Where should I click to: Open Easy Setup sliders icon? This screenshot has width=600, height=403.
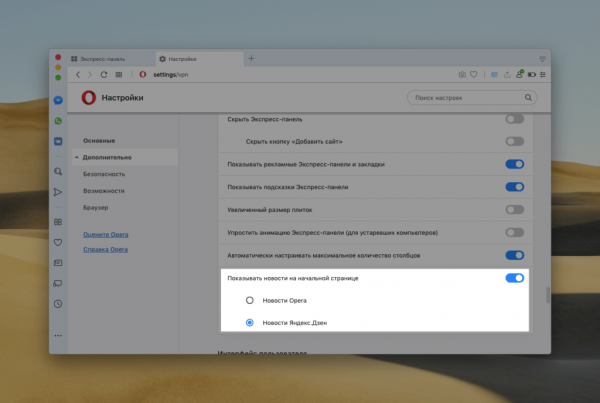click(x=543, y=75)
